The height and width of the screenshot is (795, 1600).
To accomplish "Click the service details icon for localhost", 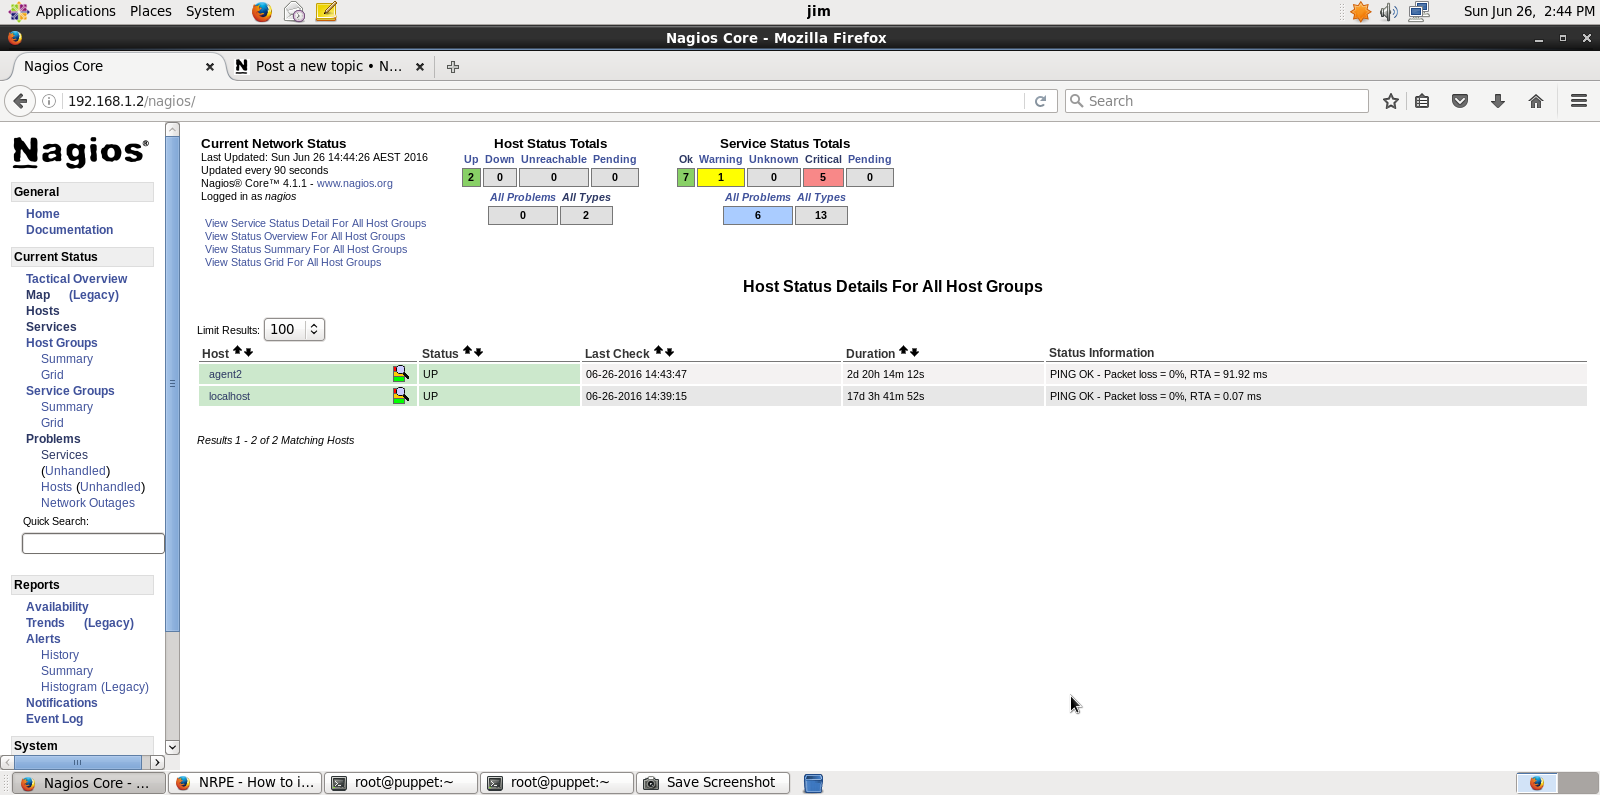I will (400, 396).
